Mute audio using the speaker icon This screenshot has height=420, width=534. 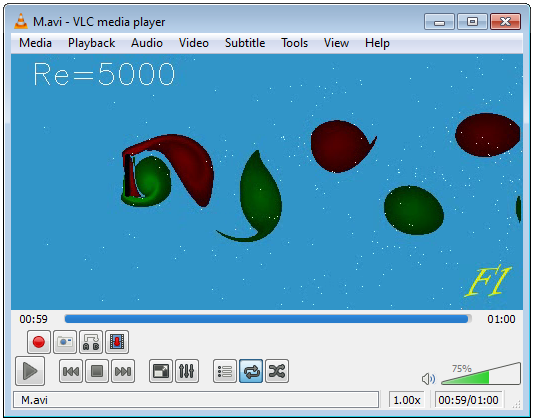(428, 379)
